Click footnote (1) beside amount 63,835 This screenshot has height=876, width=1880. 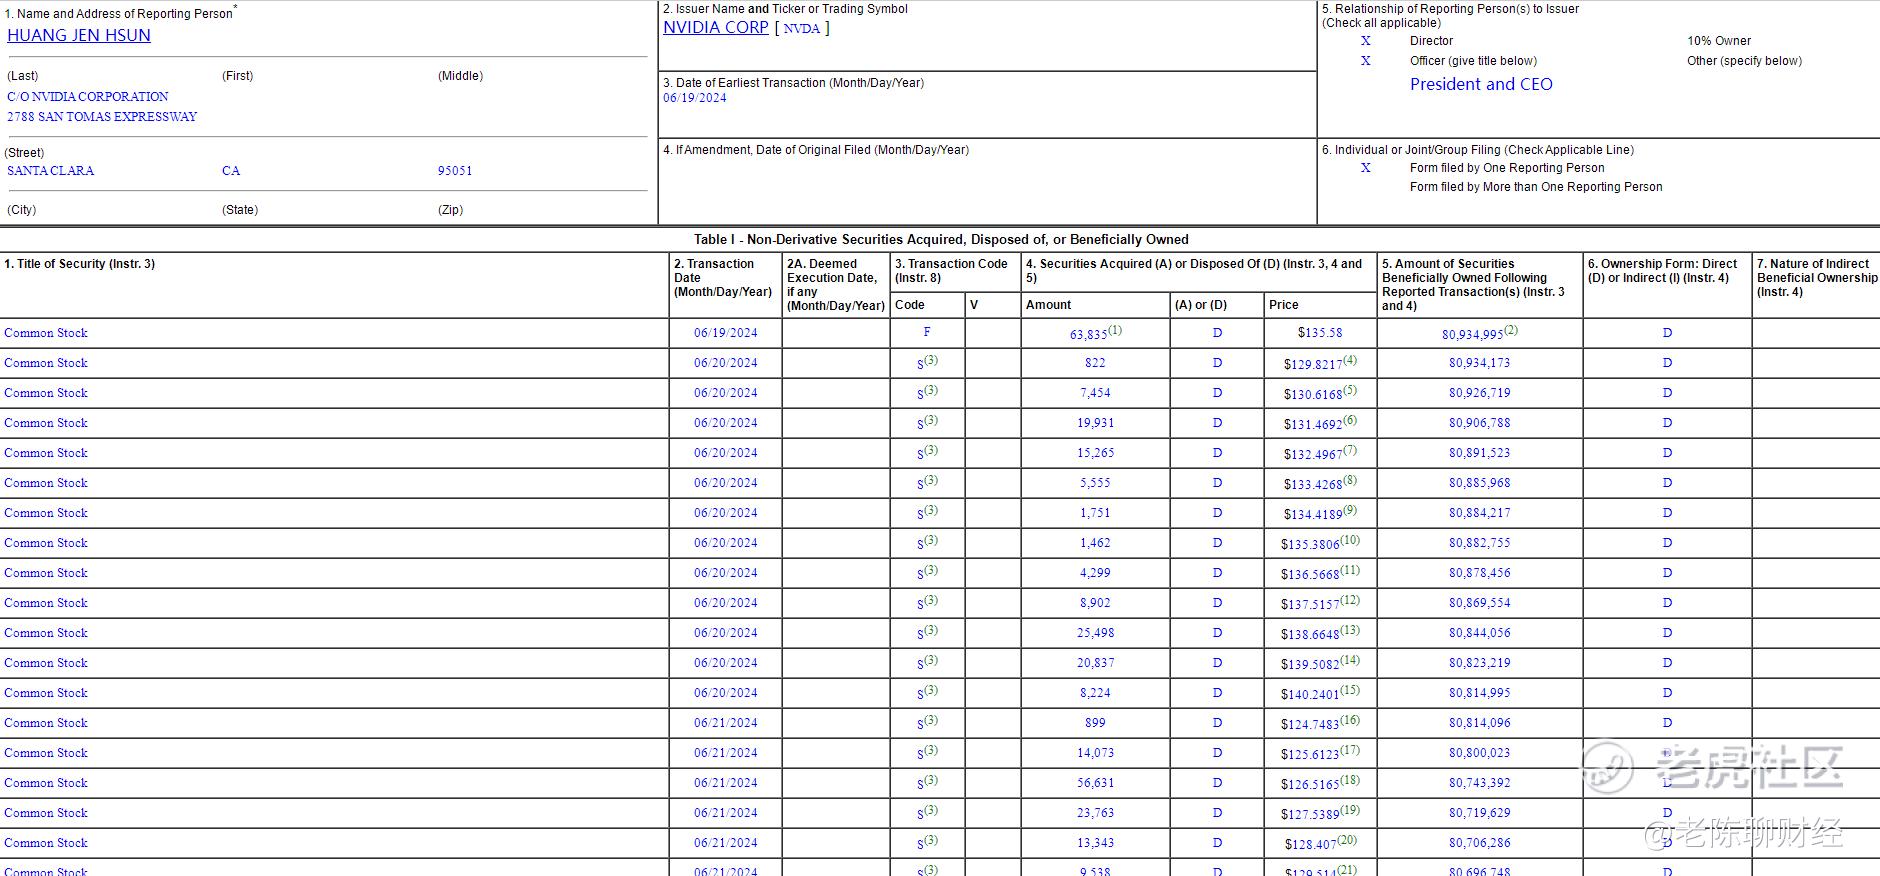[x=1115, y=329]
